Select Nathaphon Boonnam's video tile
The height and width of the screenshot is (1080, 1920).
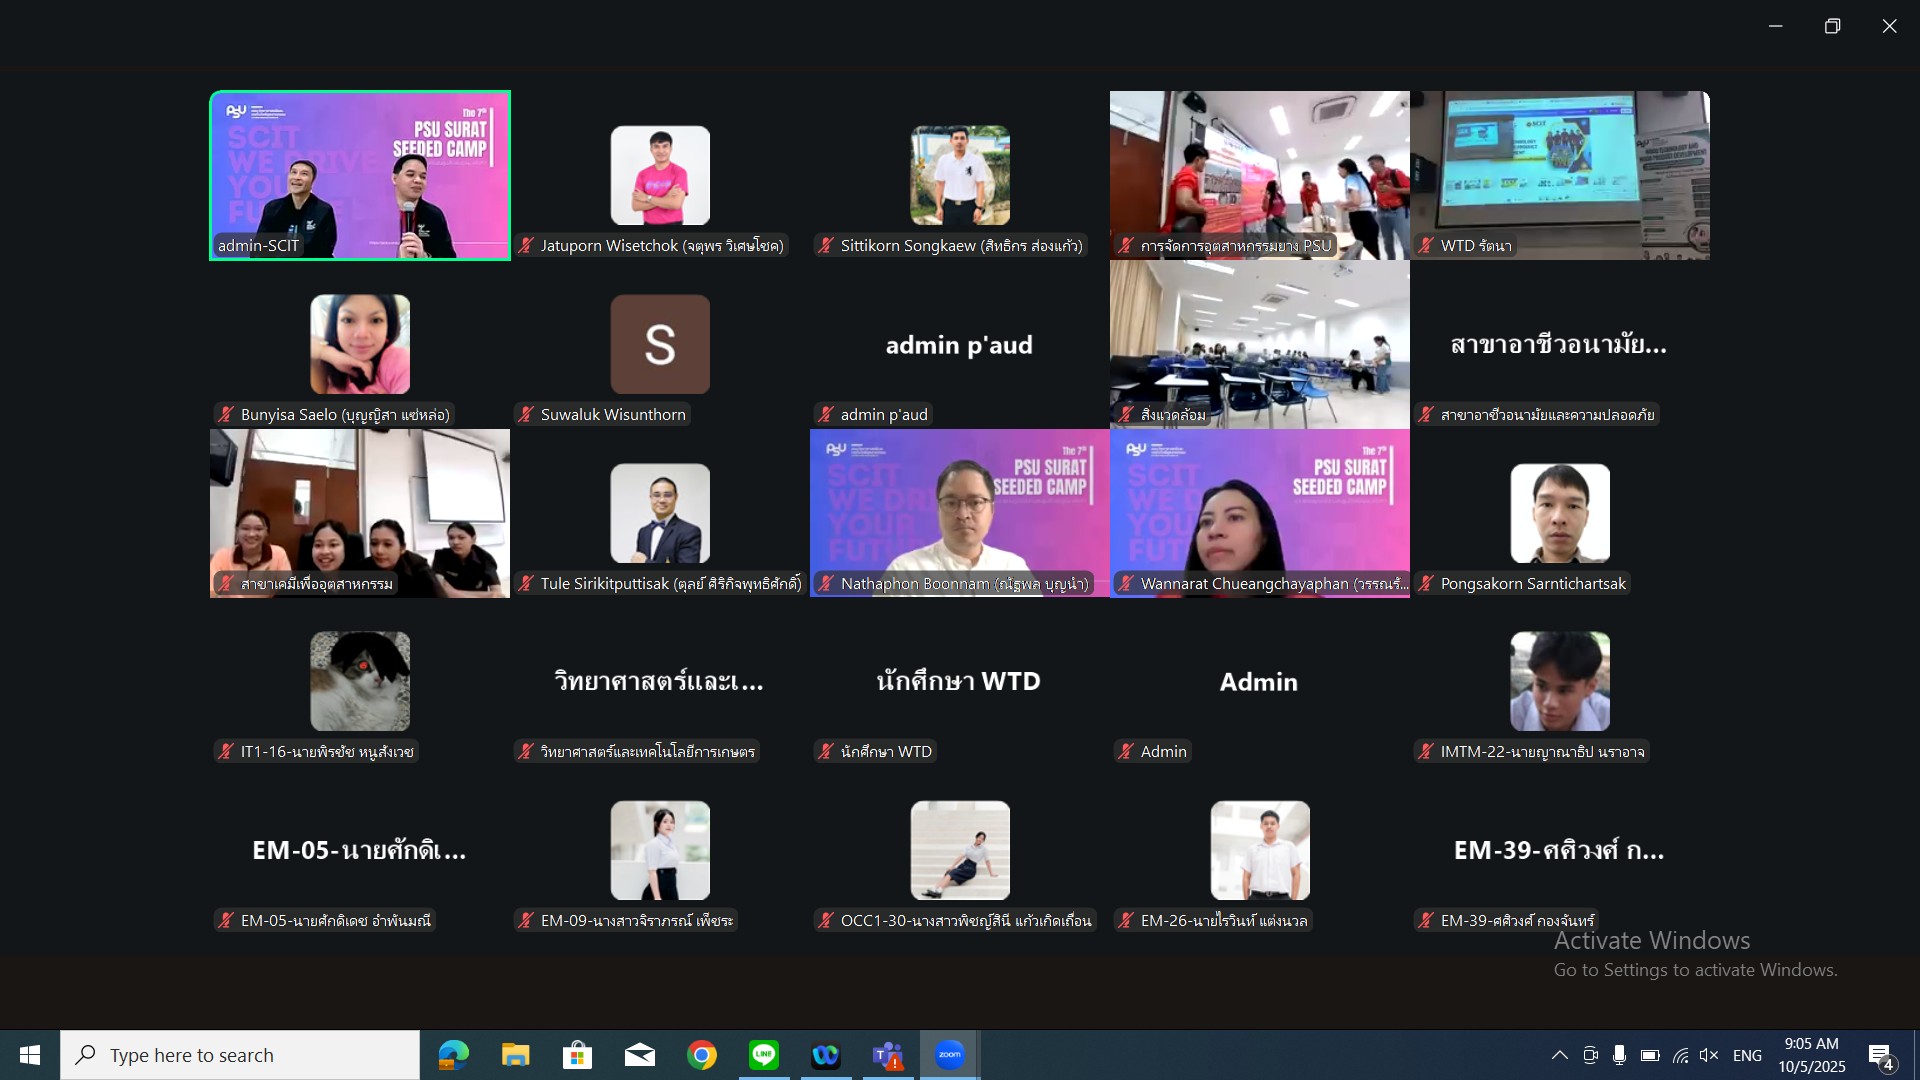click(x=960, y=512)
